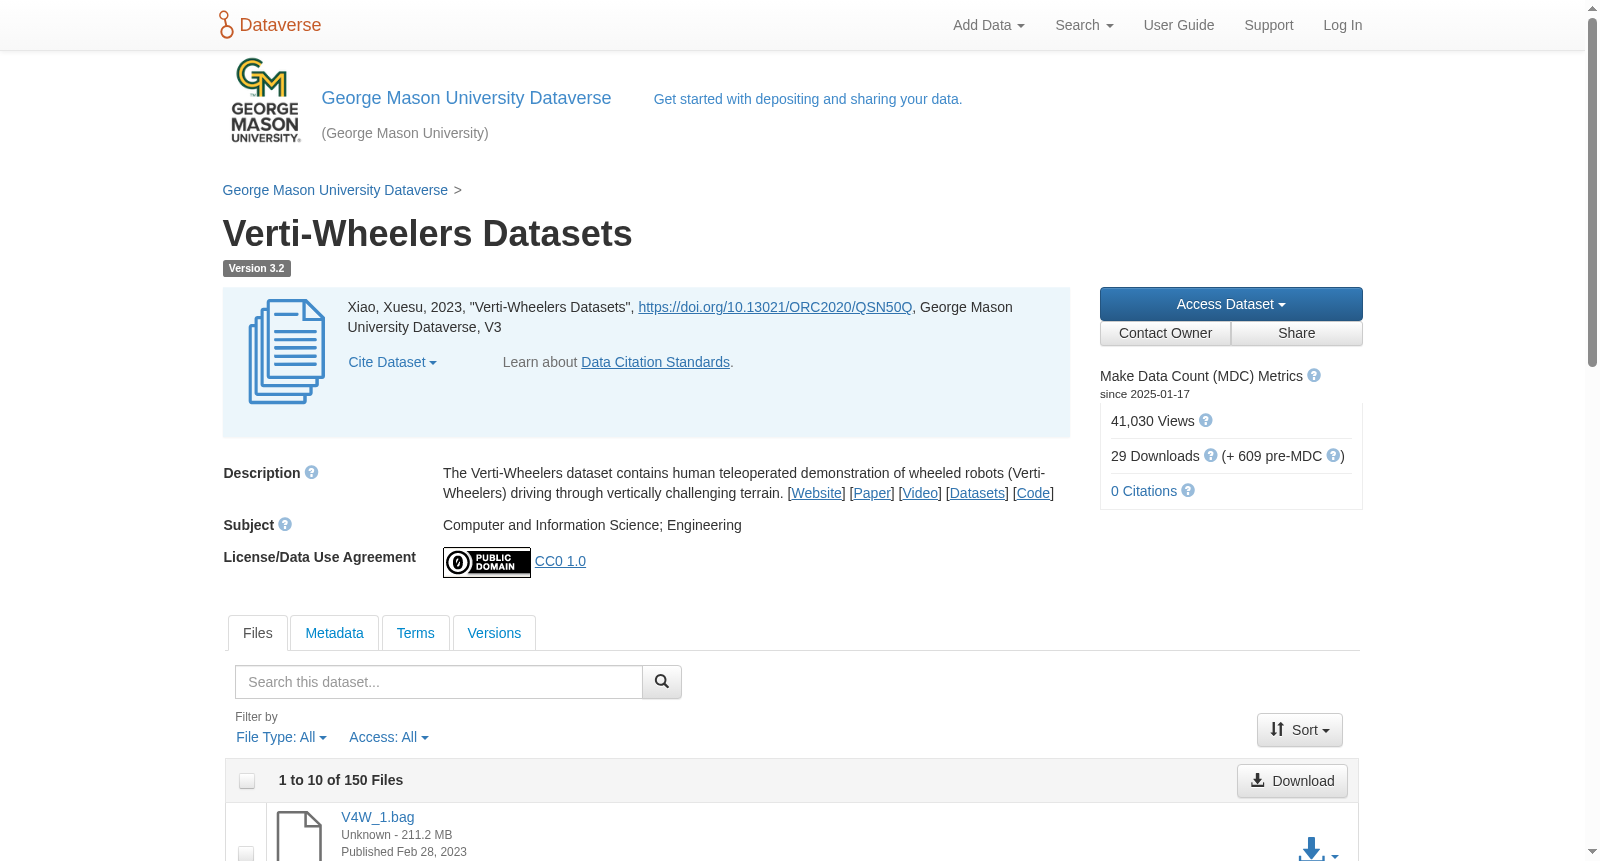
Task: Open the Code link in description
Action: 1033,493
